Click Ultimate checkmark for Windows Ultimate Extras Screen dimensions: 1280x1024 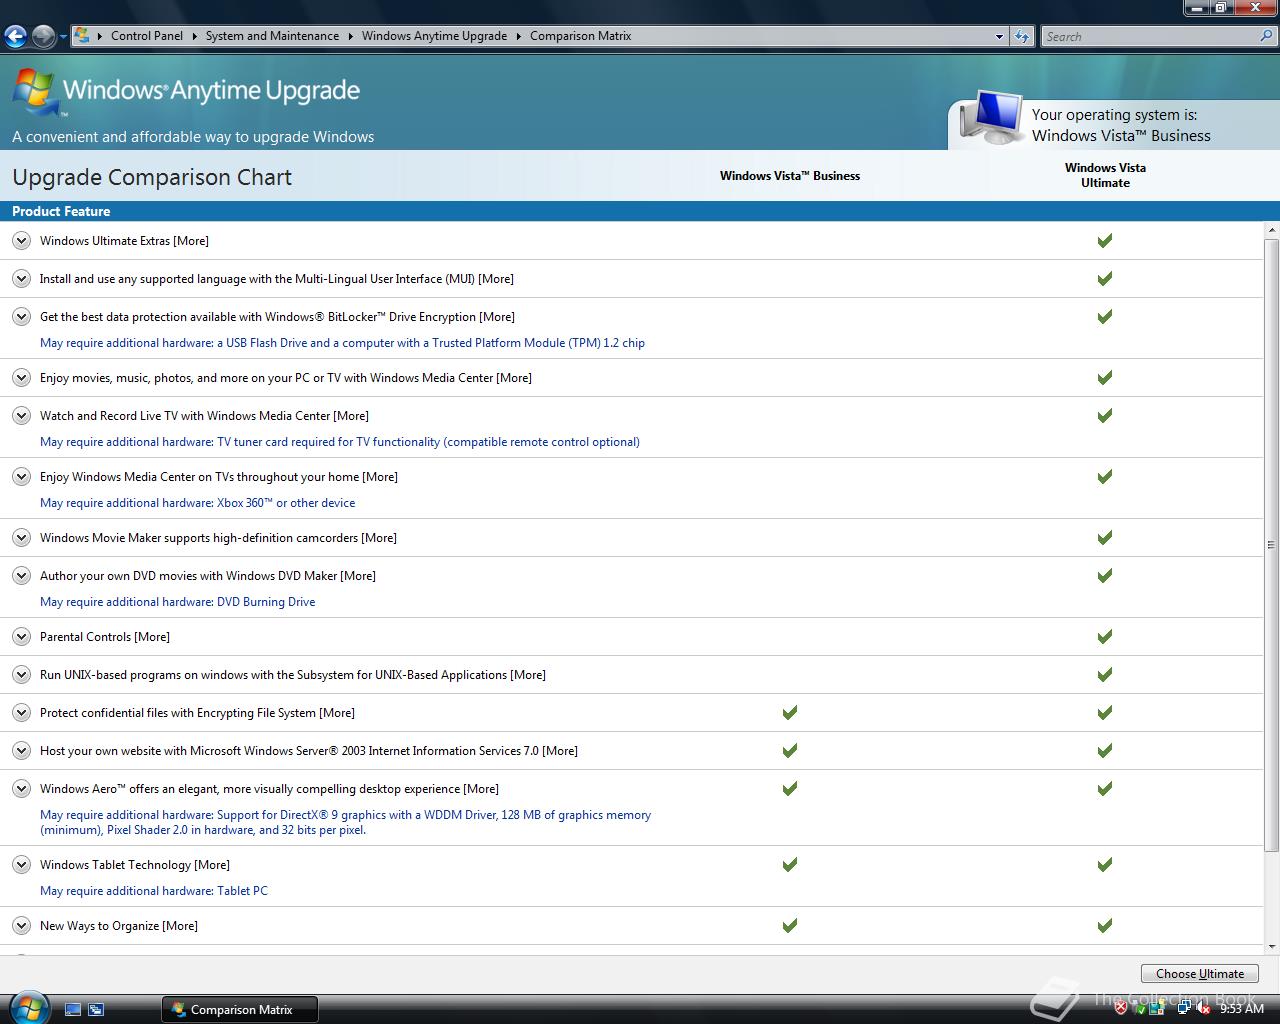tap(1105, 241)
